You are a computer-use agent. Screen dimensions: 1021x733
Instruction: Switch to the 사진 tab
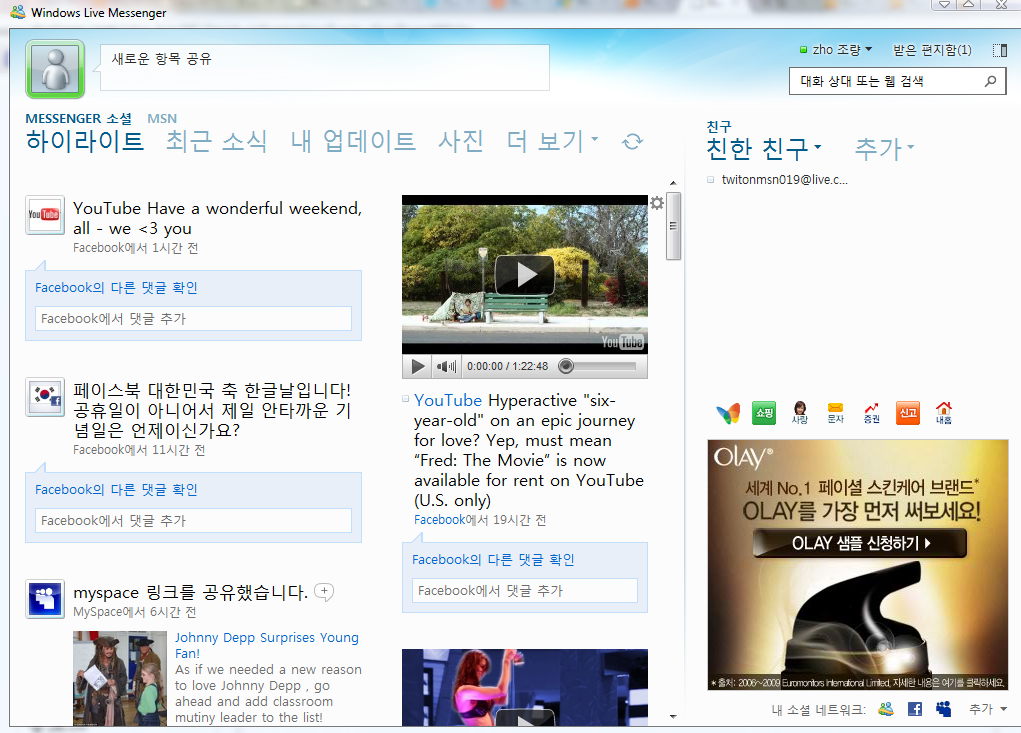(461, 141)
